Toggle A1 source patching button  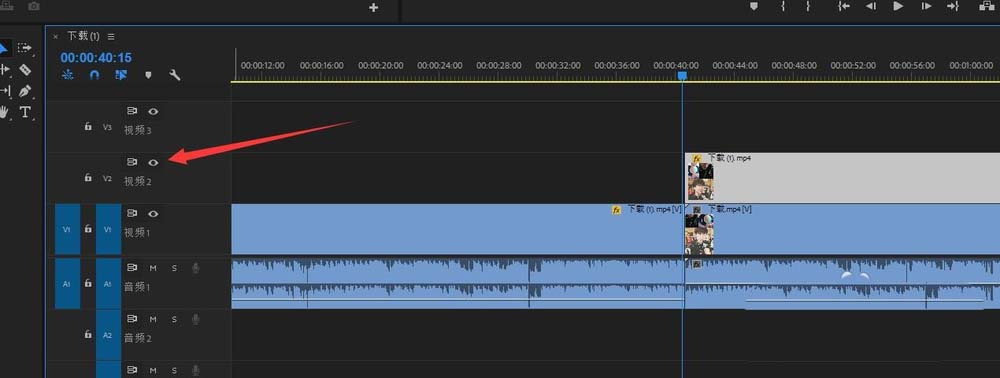point(68,284)
